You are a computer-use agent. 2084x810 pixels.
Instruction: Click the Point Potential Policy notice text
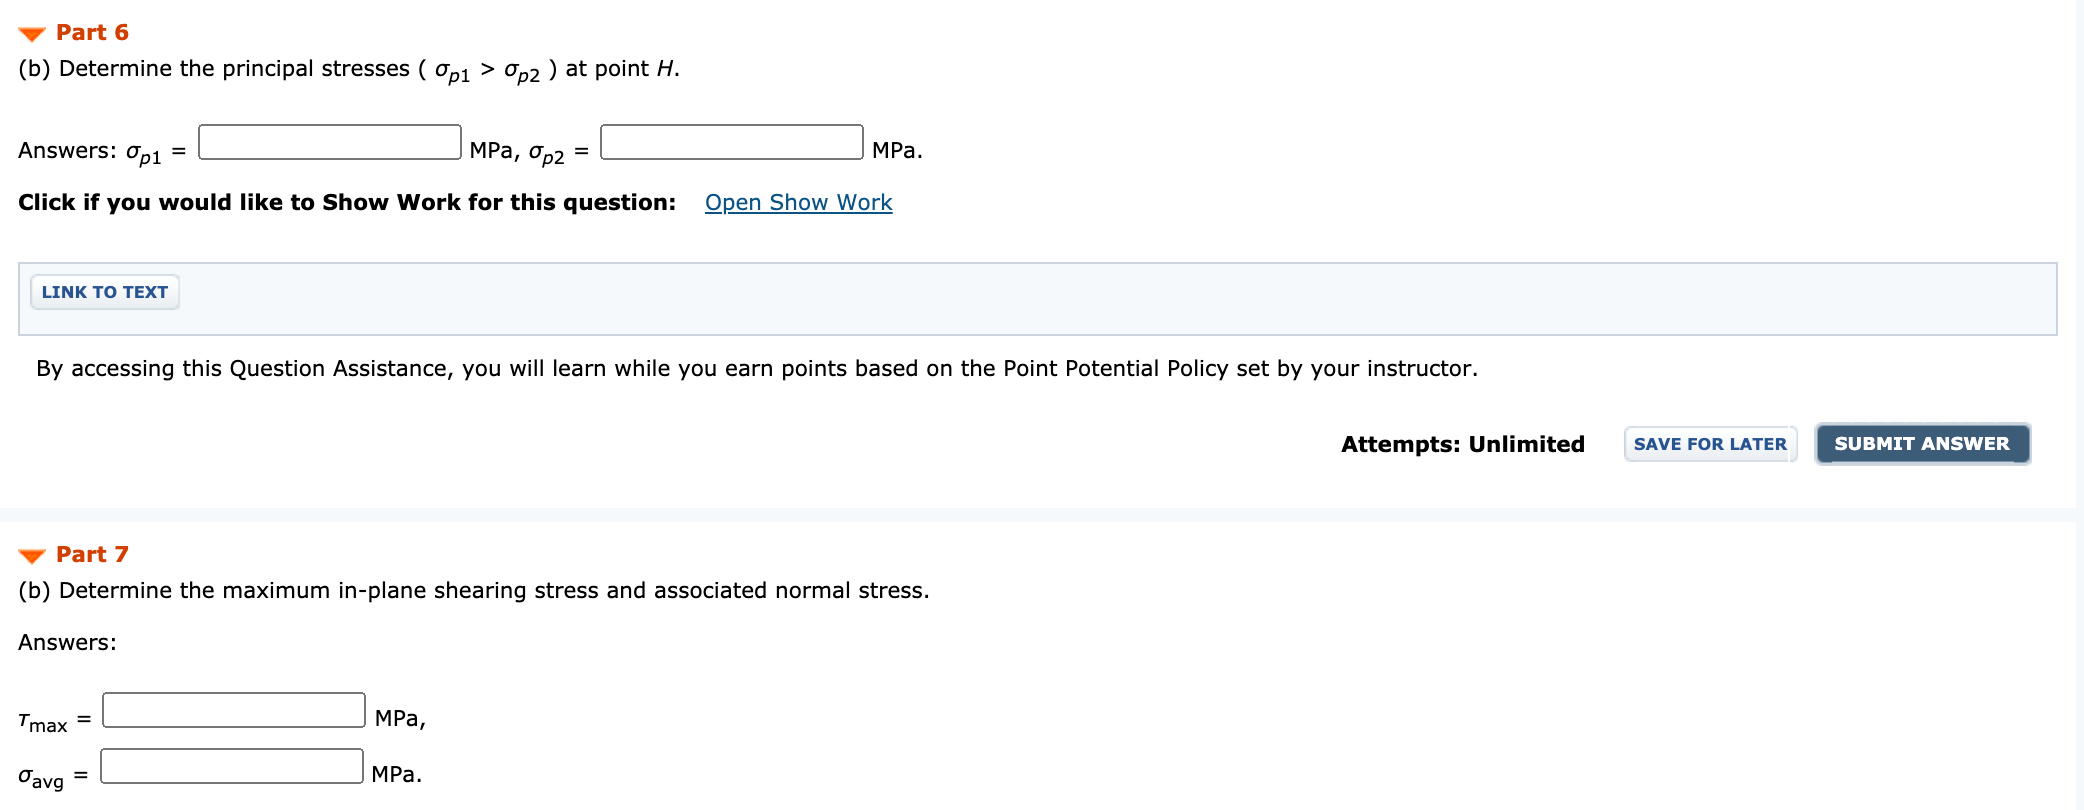tap(757, 369)
